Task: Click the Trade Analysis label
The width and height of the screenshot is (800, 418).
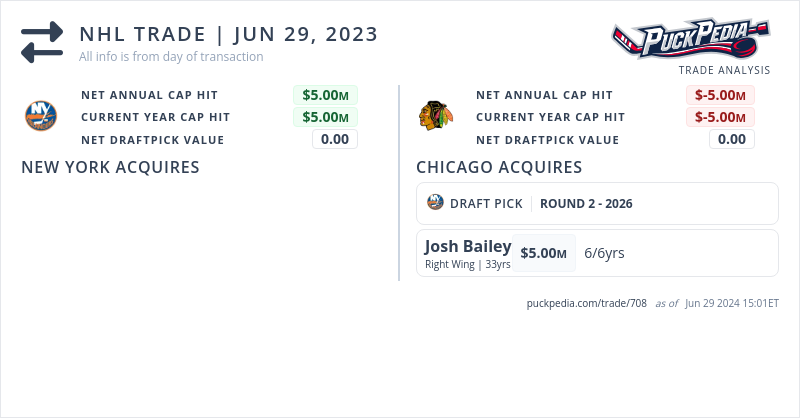Action: pos(724,70)
